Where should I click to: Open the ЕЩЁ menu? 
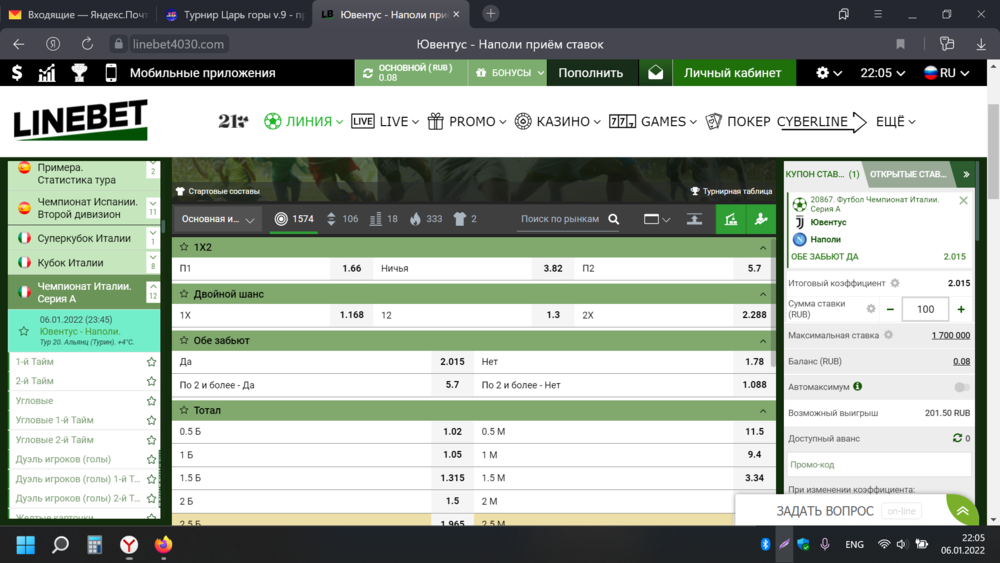[x=895, y=121]
